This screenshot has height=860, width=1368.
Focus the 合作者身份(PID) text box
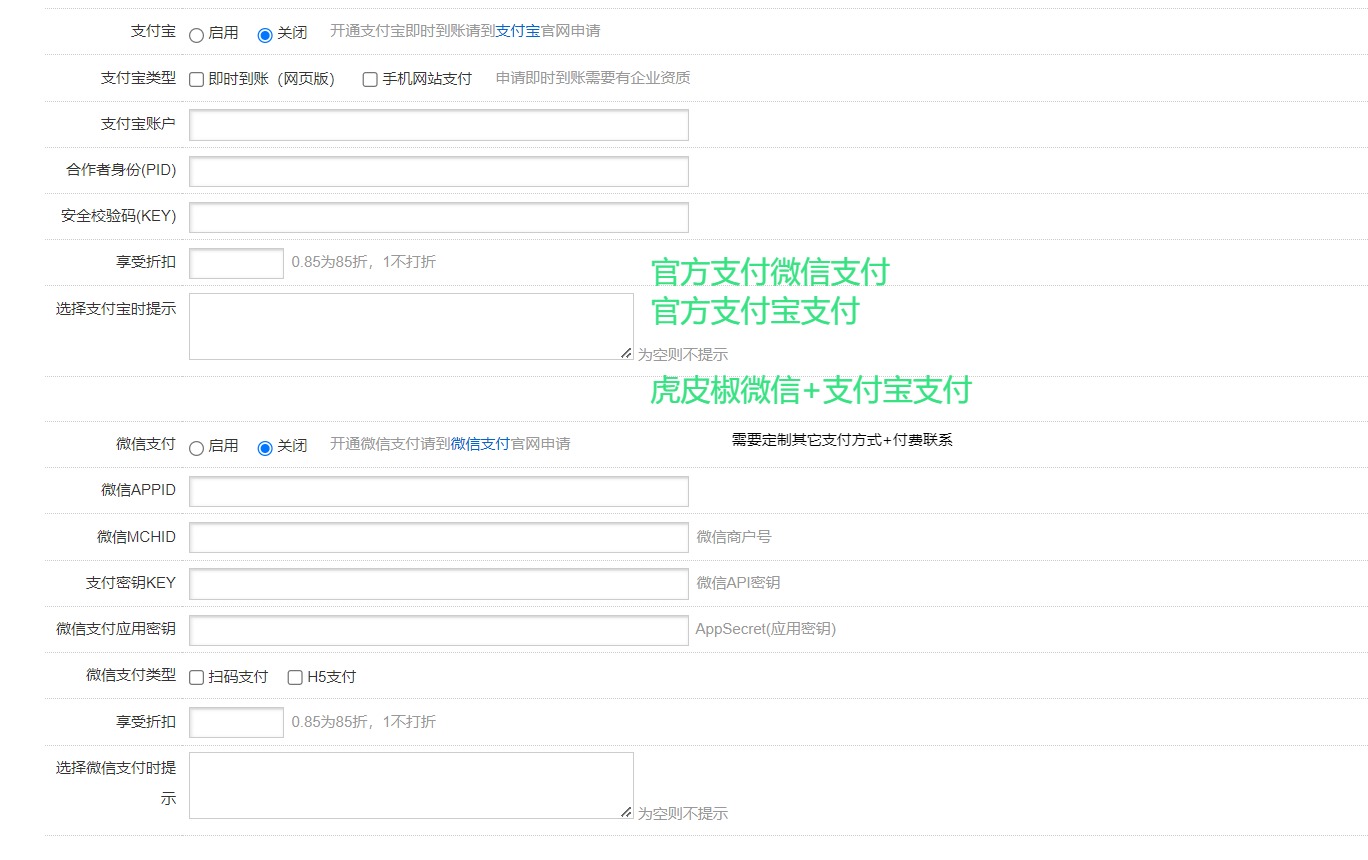(x=438, y=171)
